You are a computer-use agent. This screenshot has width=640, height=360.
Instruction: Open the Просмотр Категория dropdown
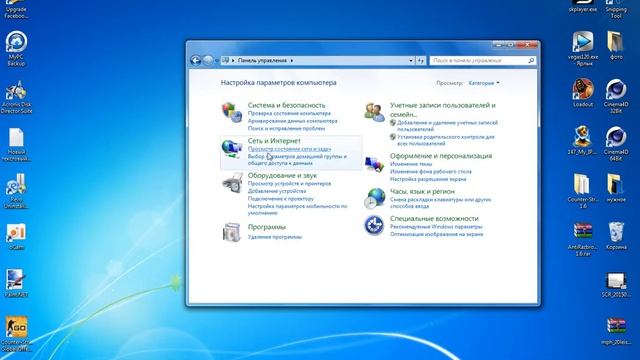click(x=484, y=83)
